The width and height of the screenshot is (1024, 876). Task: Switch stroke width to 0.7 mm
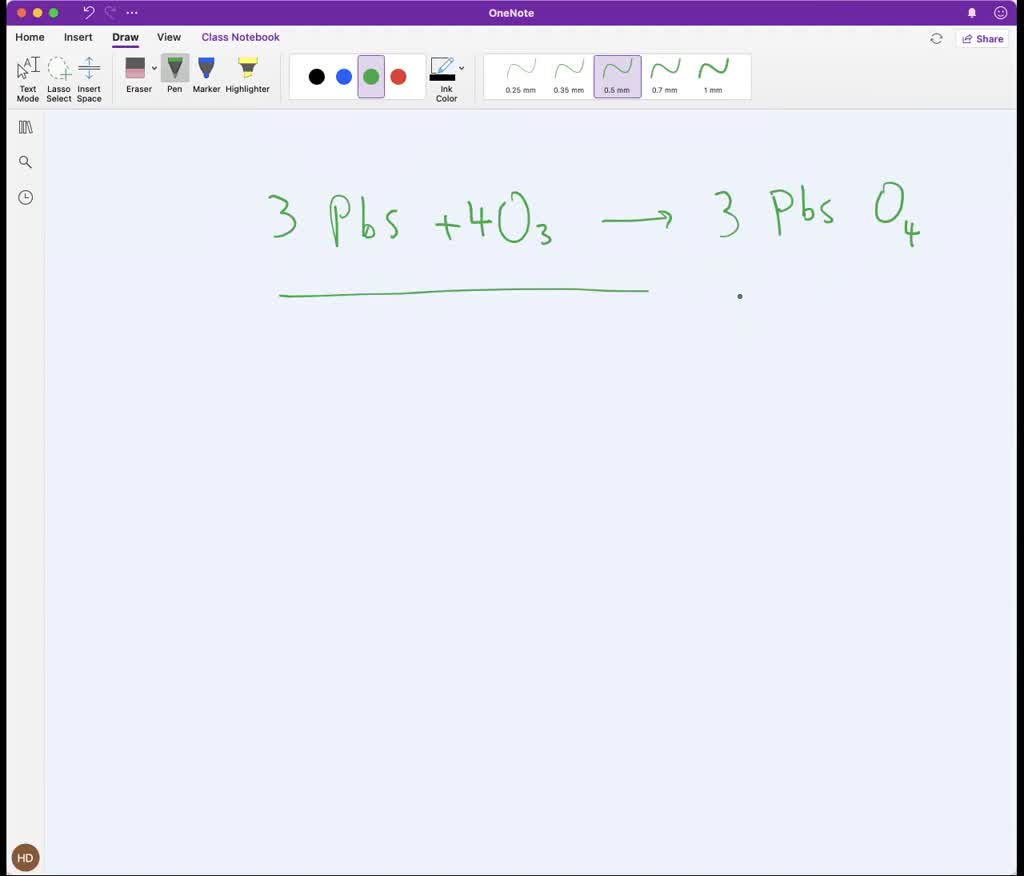click(664, 77)
